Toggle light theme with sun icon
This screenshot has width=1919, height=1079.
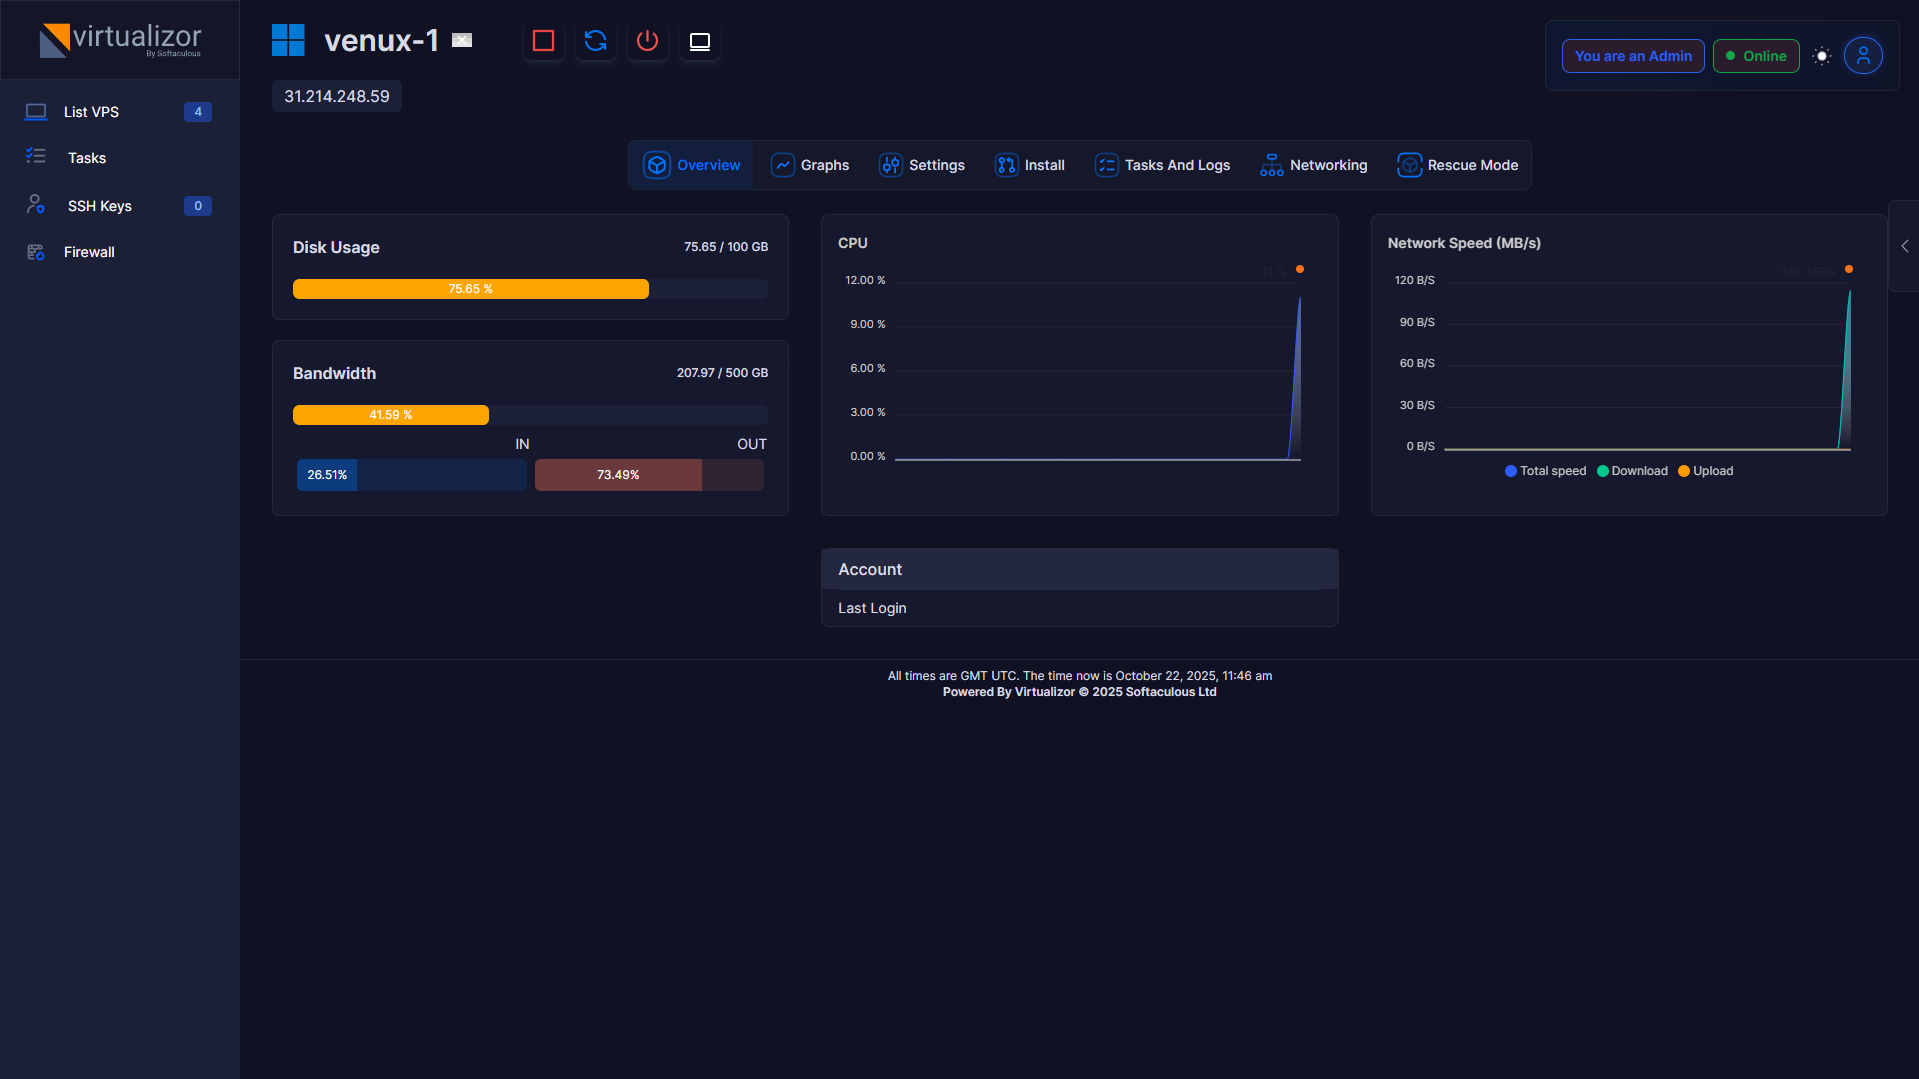[x=1822, y=56]
